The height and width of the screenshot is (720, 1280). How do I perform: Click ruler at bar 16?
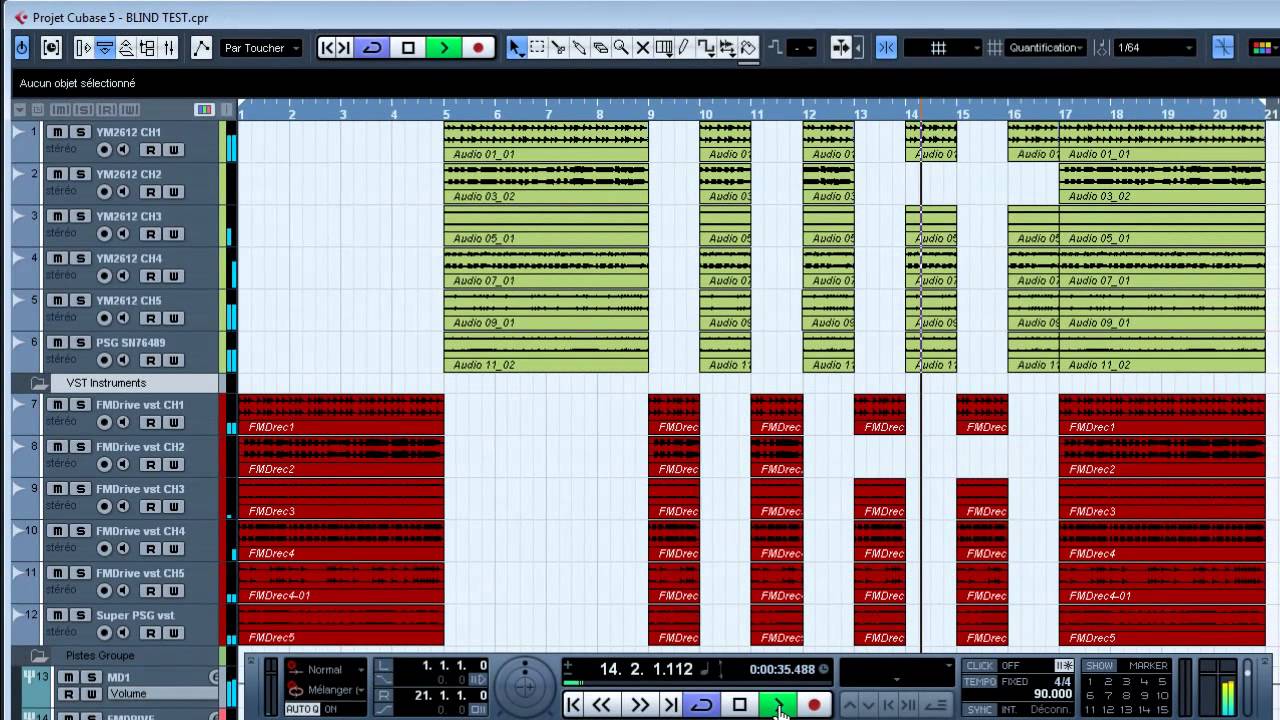pyautogui.click(x=1014, y=114)
